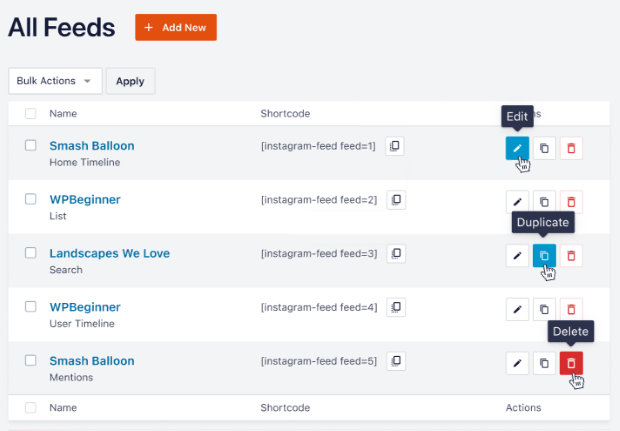Check the WPBeginner User Timeline row

[30, 306]
